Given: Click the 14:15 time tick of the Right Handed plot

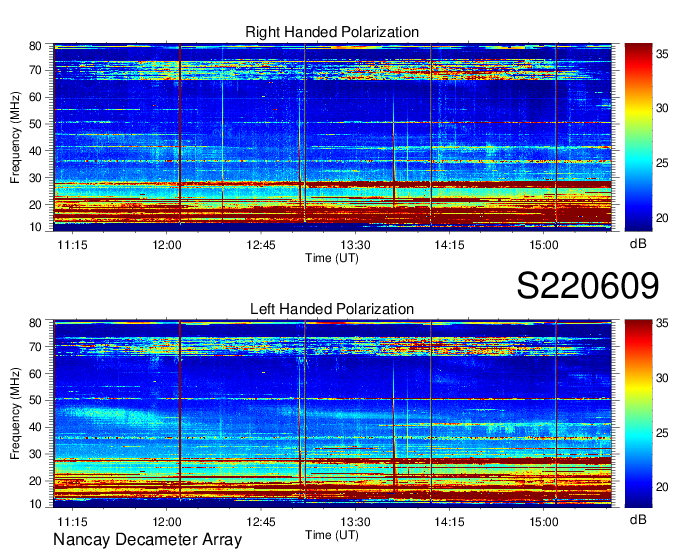Looking at the screenshot, I should (449, 245).
